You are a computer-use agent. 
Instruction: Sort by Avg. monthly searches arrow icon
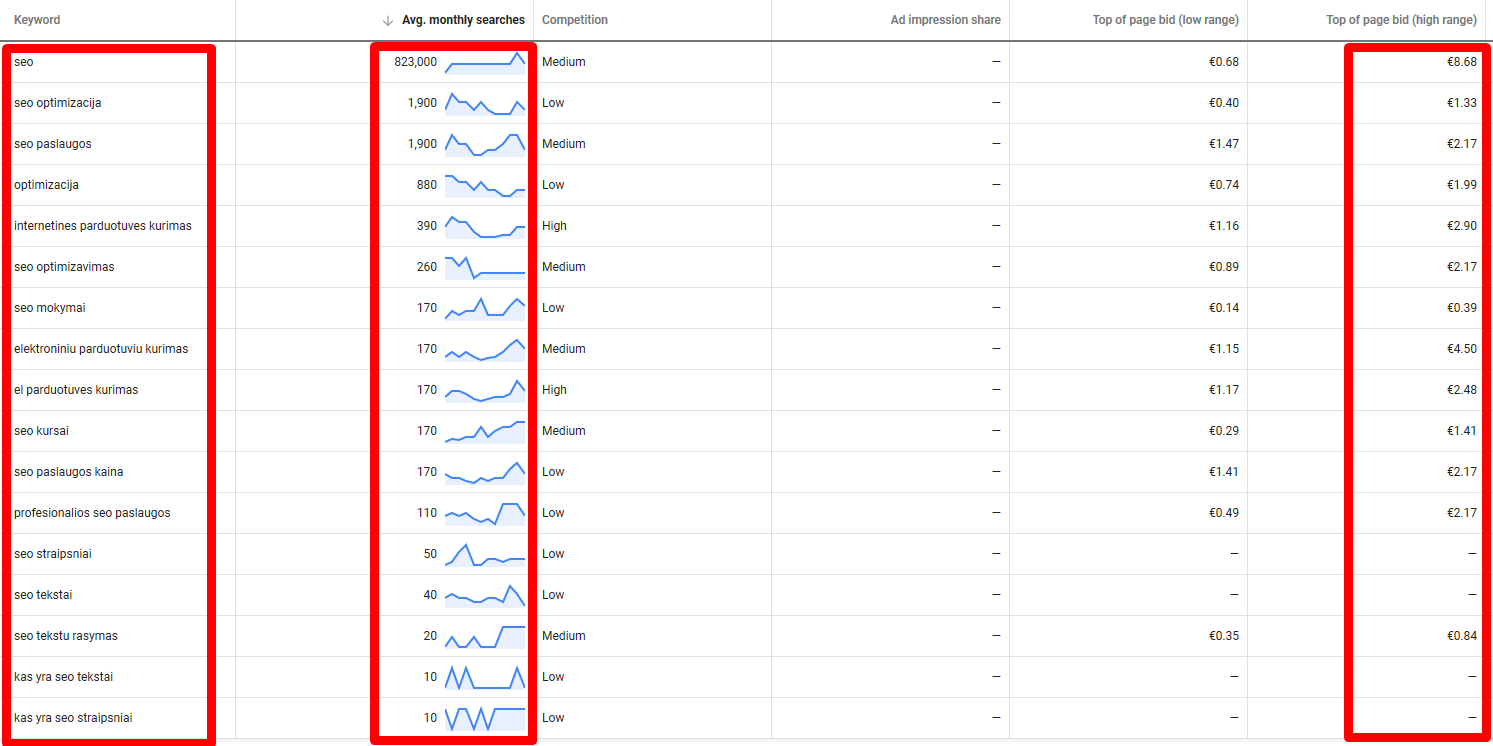(x=388, y=20)
